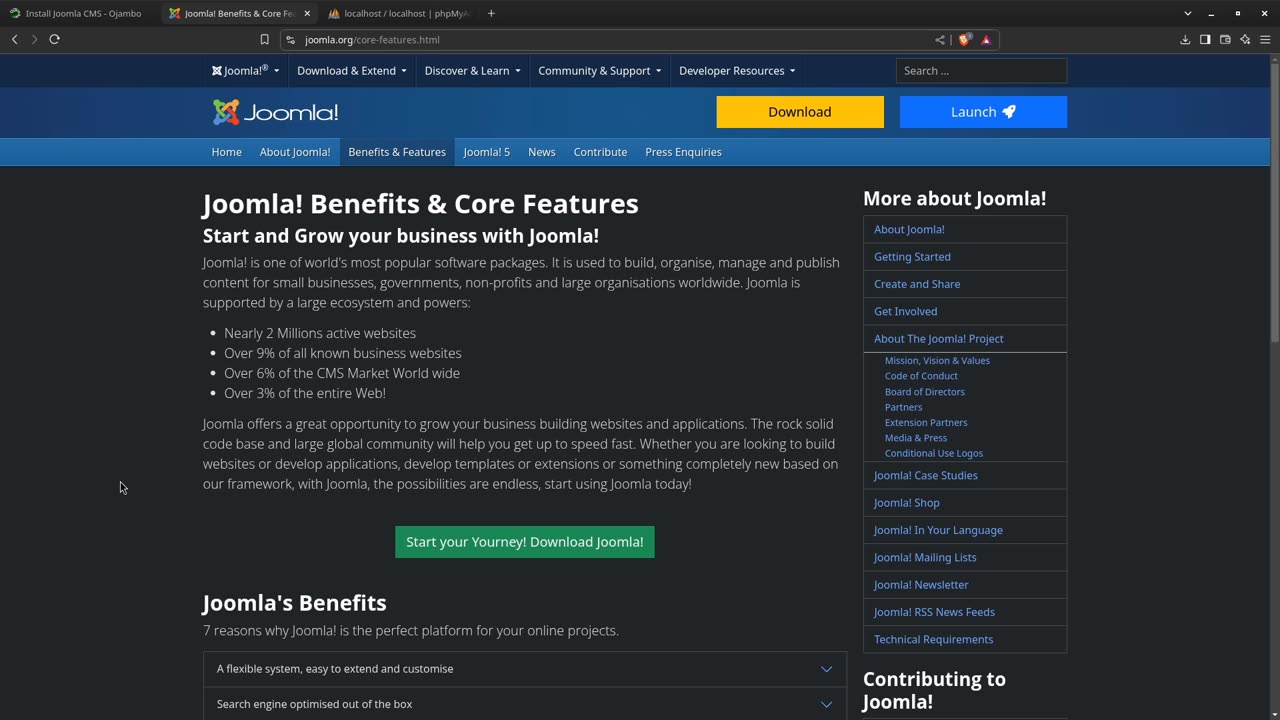The height and width of the screenshot is (720, 1280).
Task: Click 'Start your Yourney! Download Joomla!' button
Action: [525, 542]
